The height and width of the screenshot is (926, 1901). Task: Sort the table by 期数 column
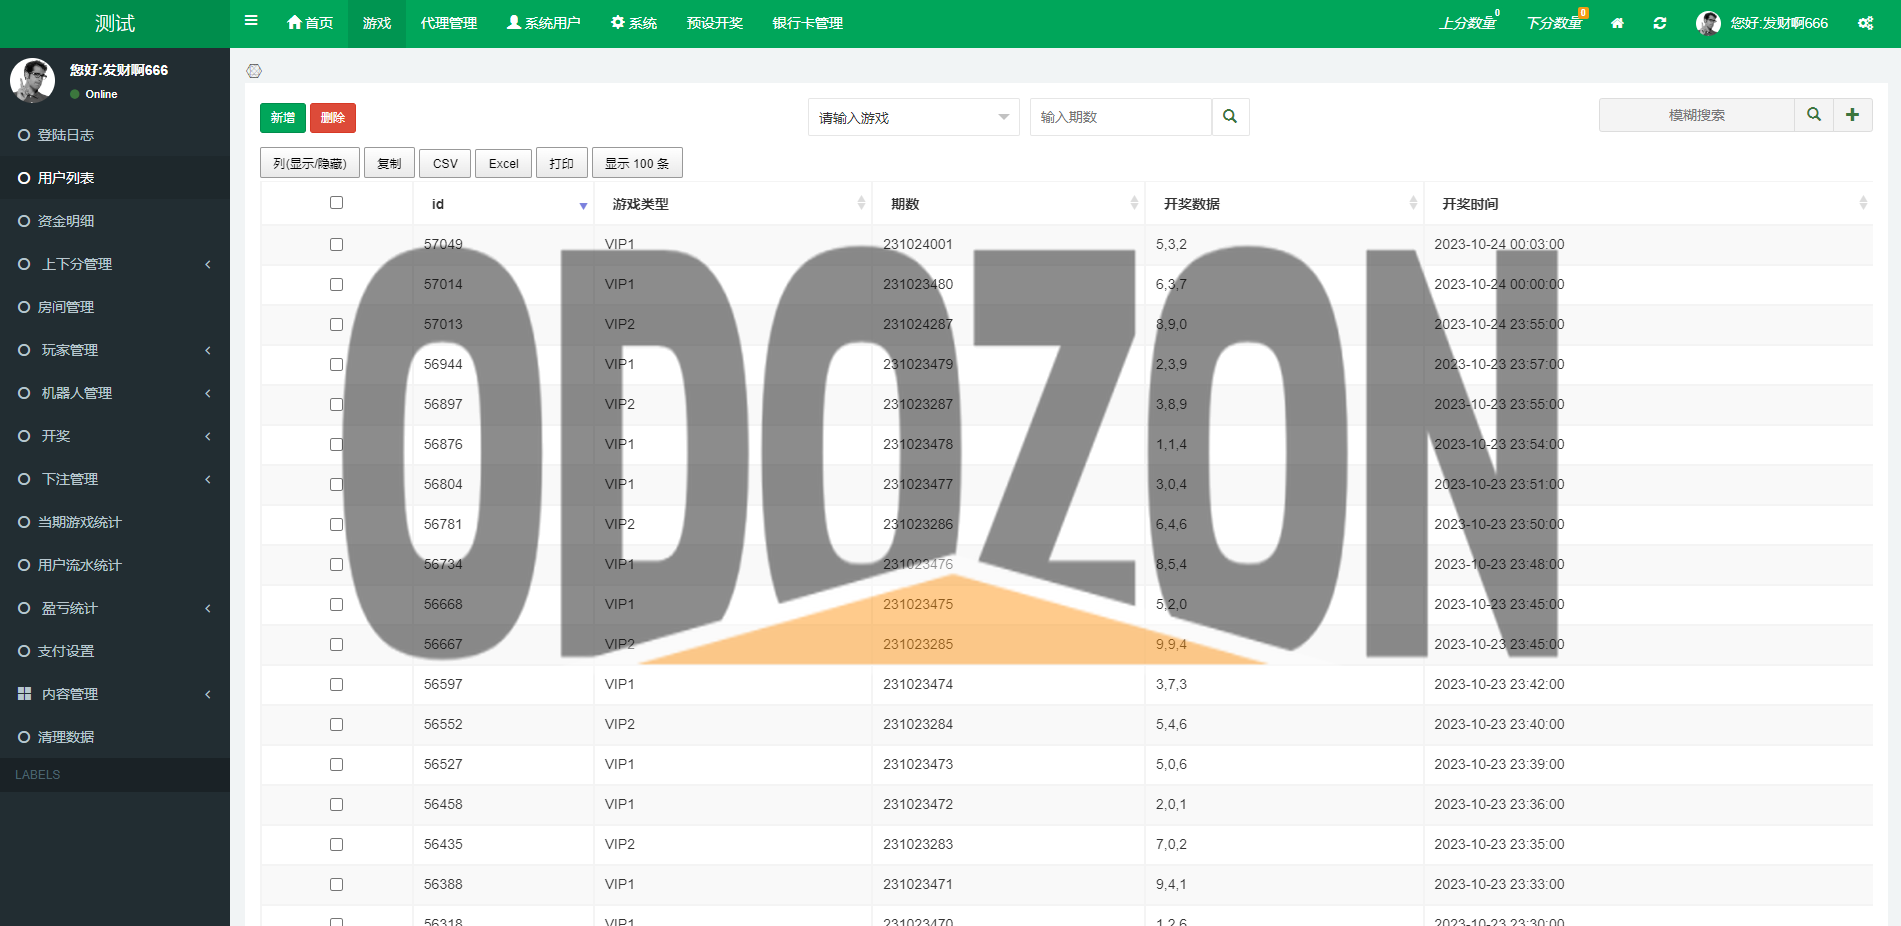pos(1008,204)
